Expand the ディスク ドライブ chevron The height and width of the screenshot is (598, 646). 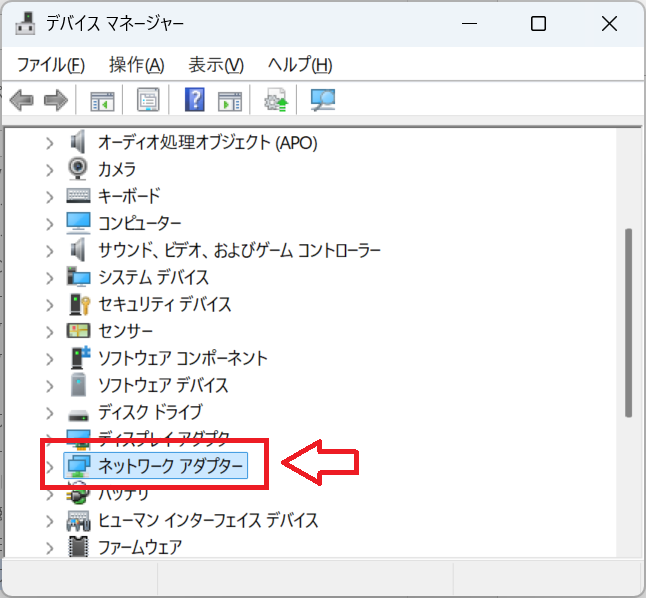pos(50,413)
